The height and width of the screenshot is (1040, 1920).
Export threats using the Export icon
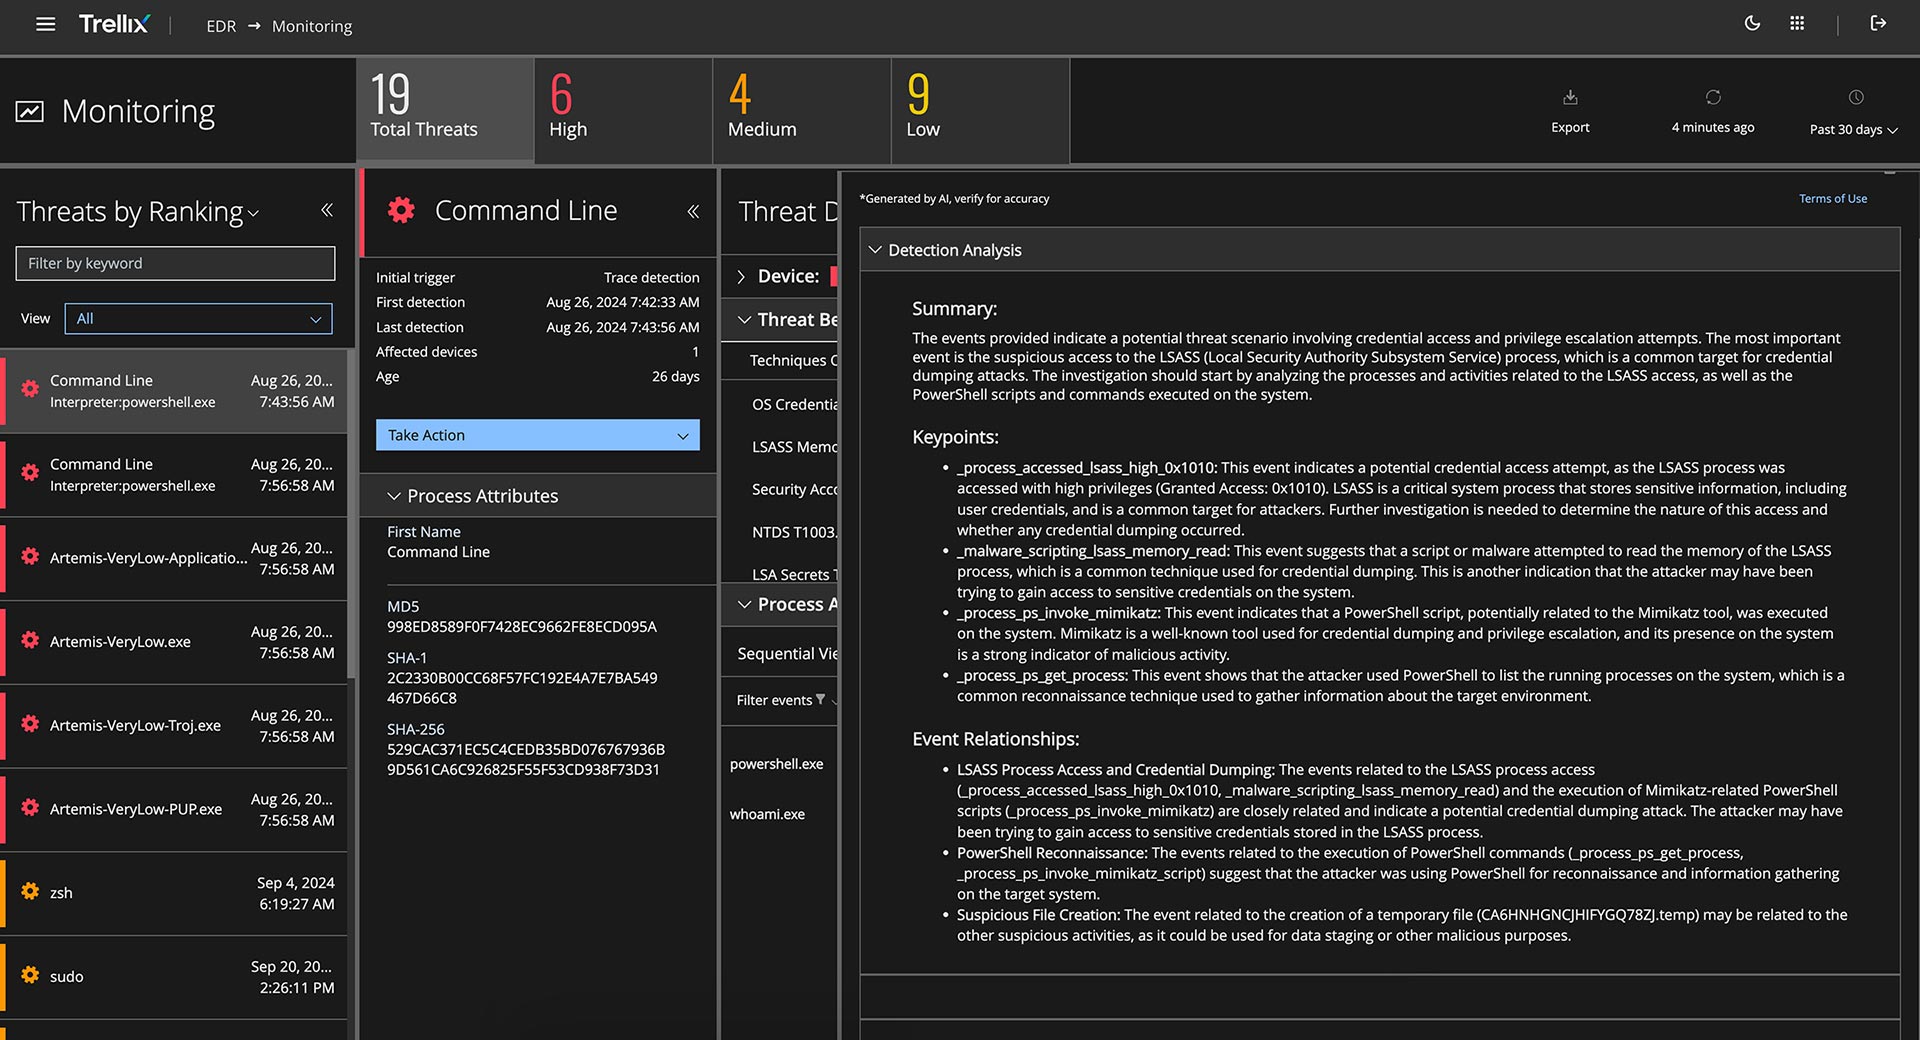pyautogui.click(x=1570, y=98)
